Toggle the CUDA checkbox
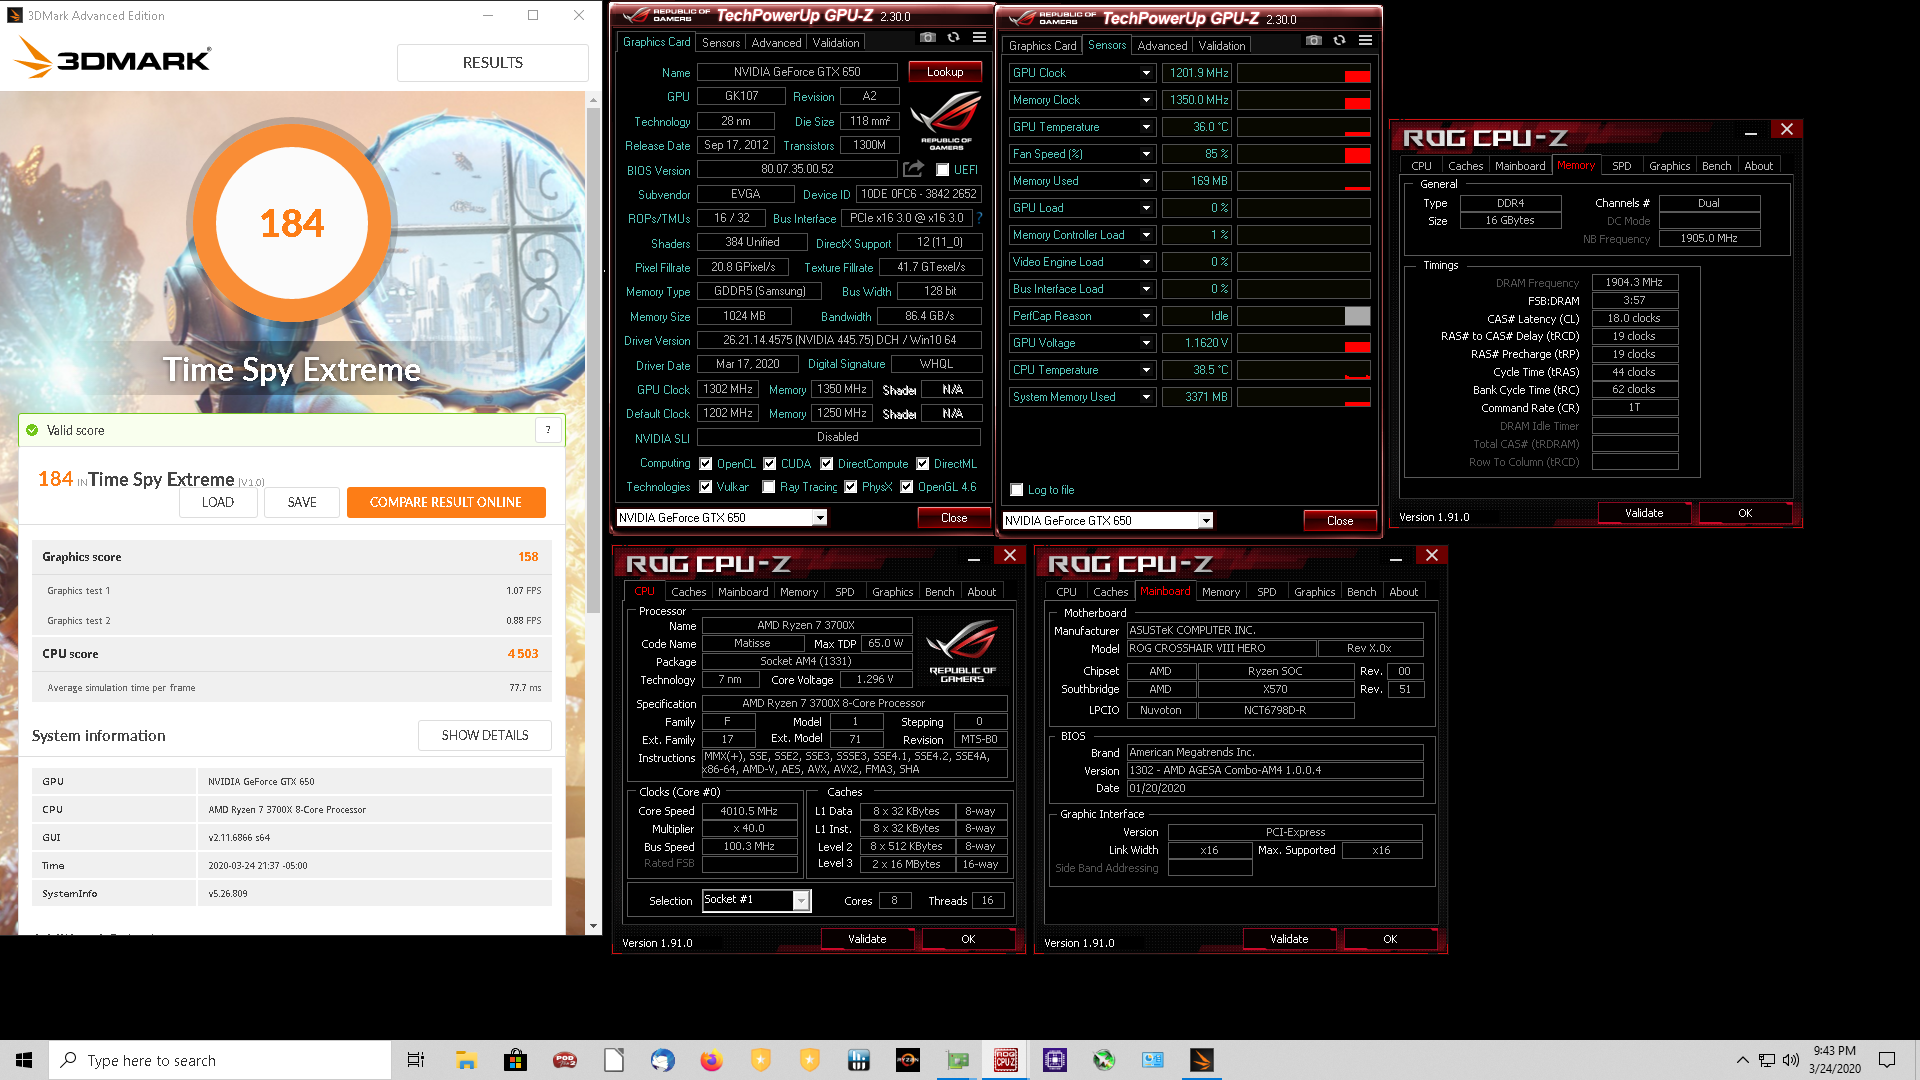Screen dimensions: 1920x1080 (770, 464)
